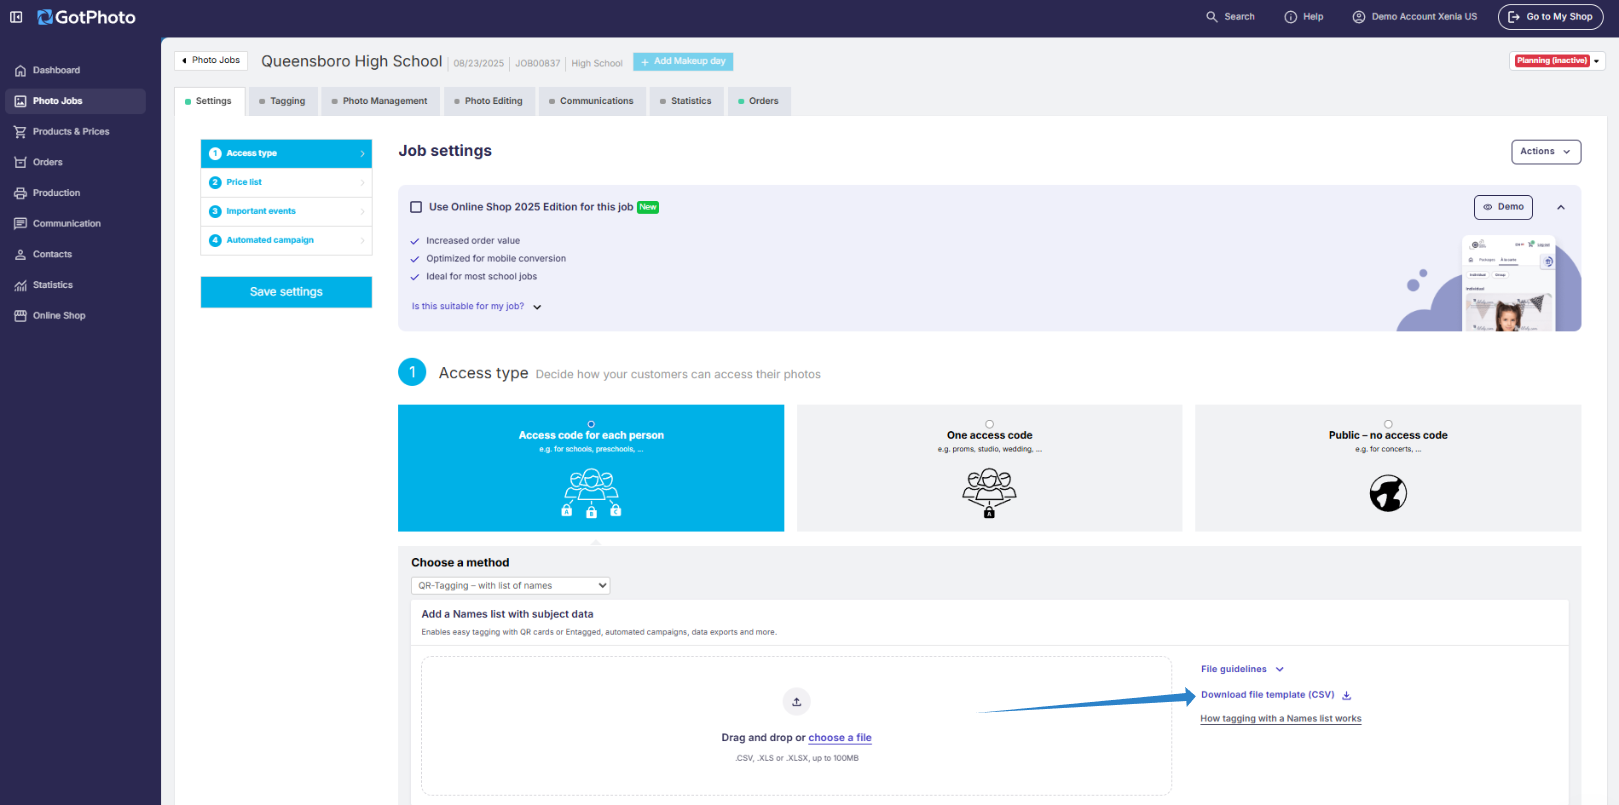Image resolution: width=1619 pixels, height=805 pixels.
Task: Expand the File guidelines section
Action: tap(1242, 669)
